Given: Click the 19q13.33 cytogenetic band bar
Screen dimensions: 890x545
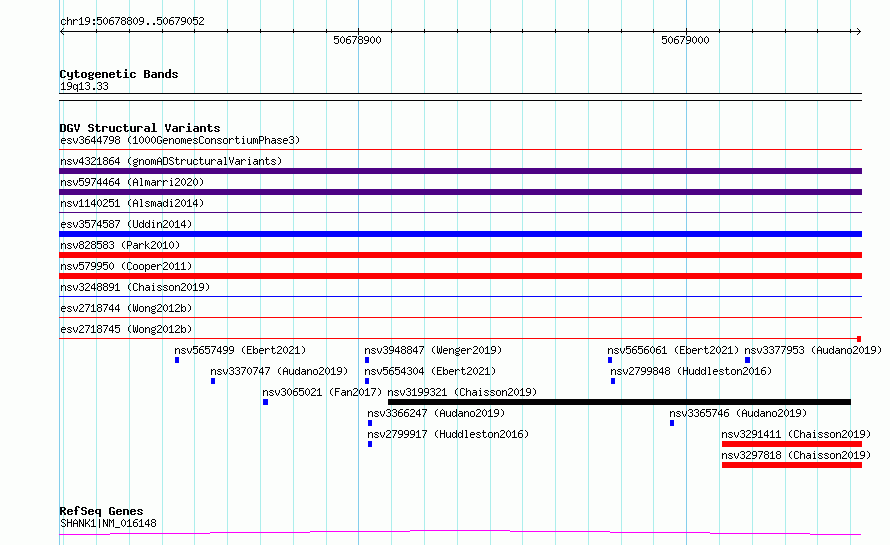Looking at the screenshot, I should click(460, 97).
